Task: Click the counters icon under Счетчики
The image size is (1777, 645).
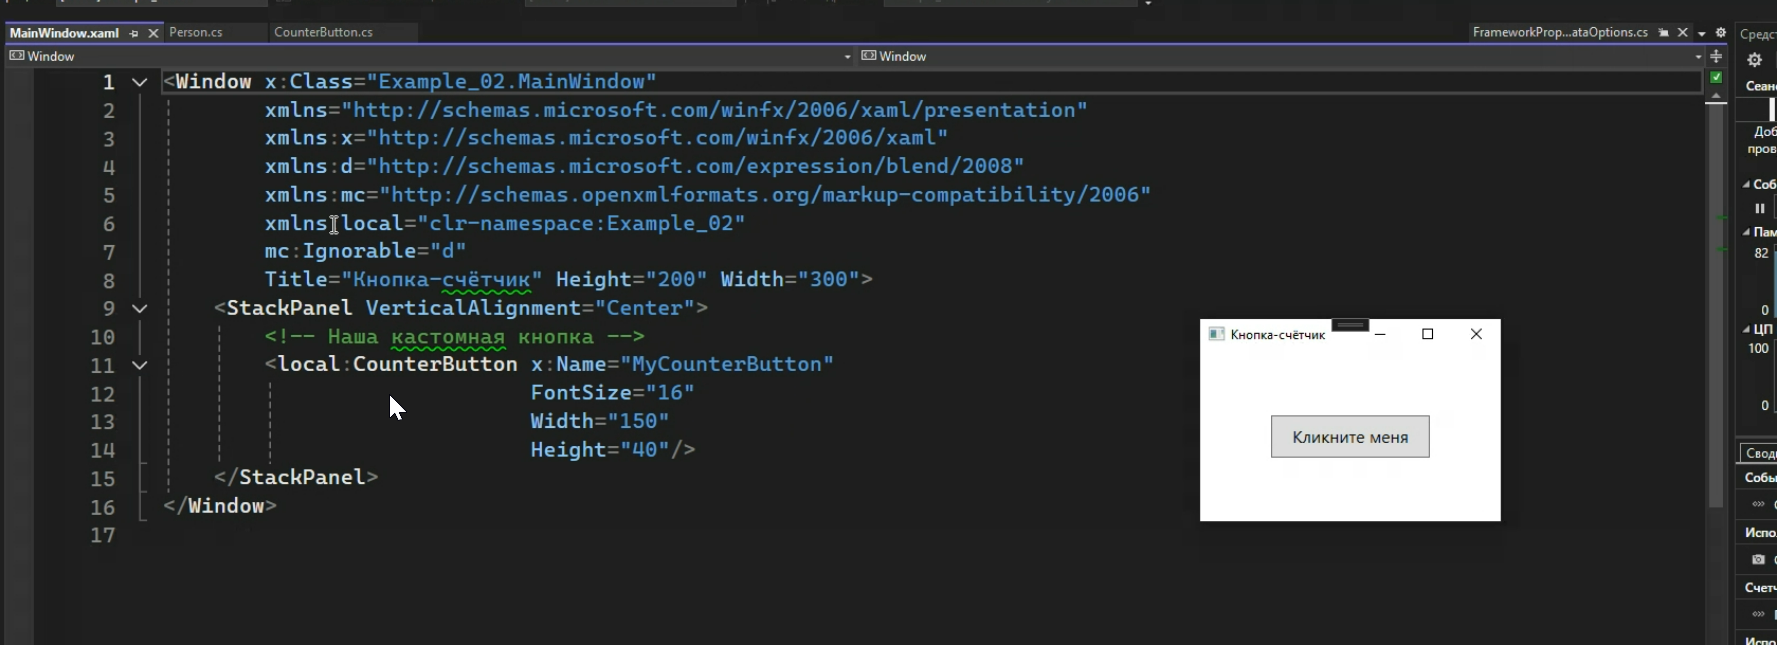Action: (1758, 614)
